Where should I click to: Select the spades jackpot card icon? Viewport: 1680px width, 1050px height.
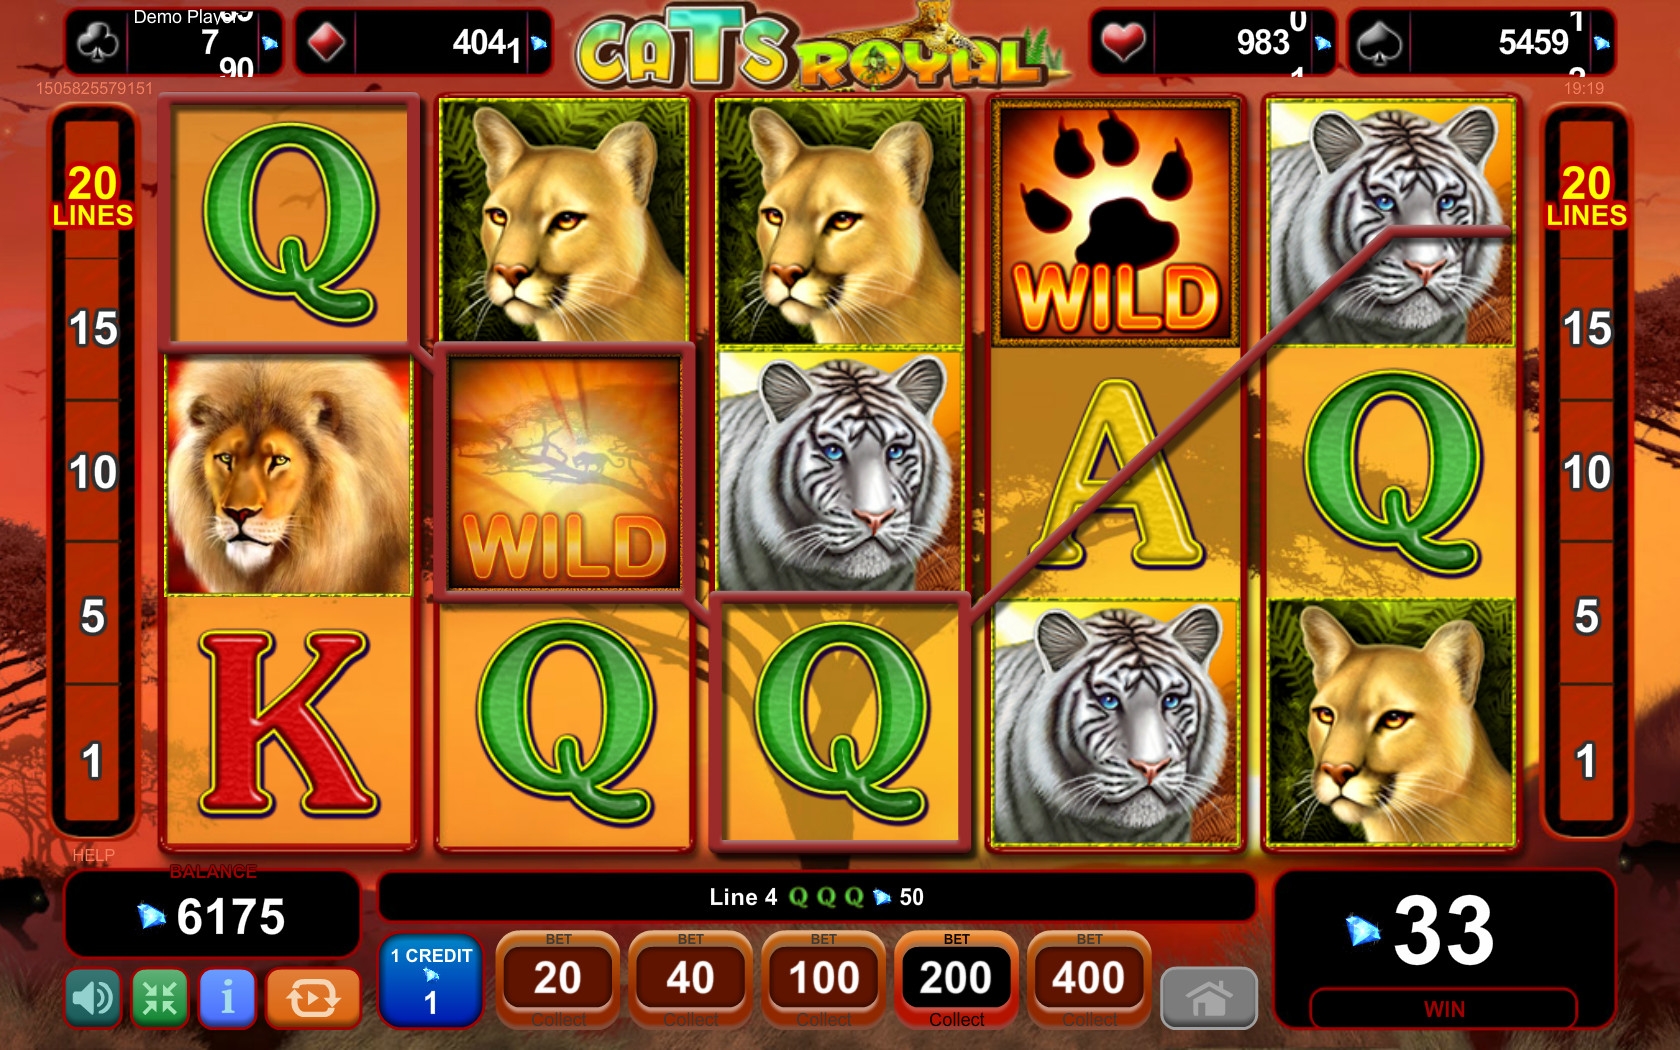(1380, 43)
